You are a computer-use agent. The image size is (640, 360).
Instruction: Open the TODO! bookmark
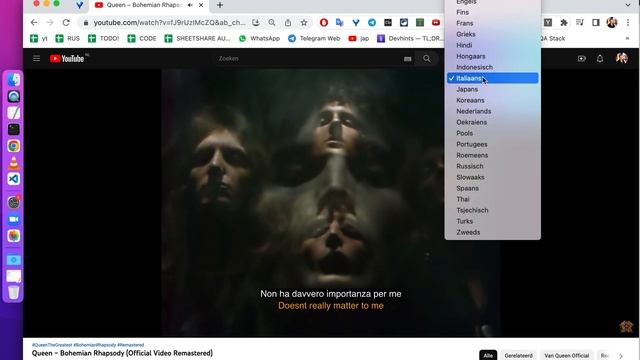click(x=104, y=38)
